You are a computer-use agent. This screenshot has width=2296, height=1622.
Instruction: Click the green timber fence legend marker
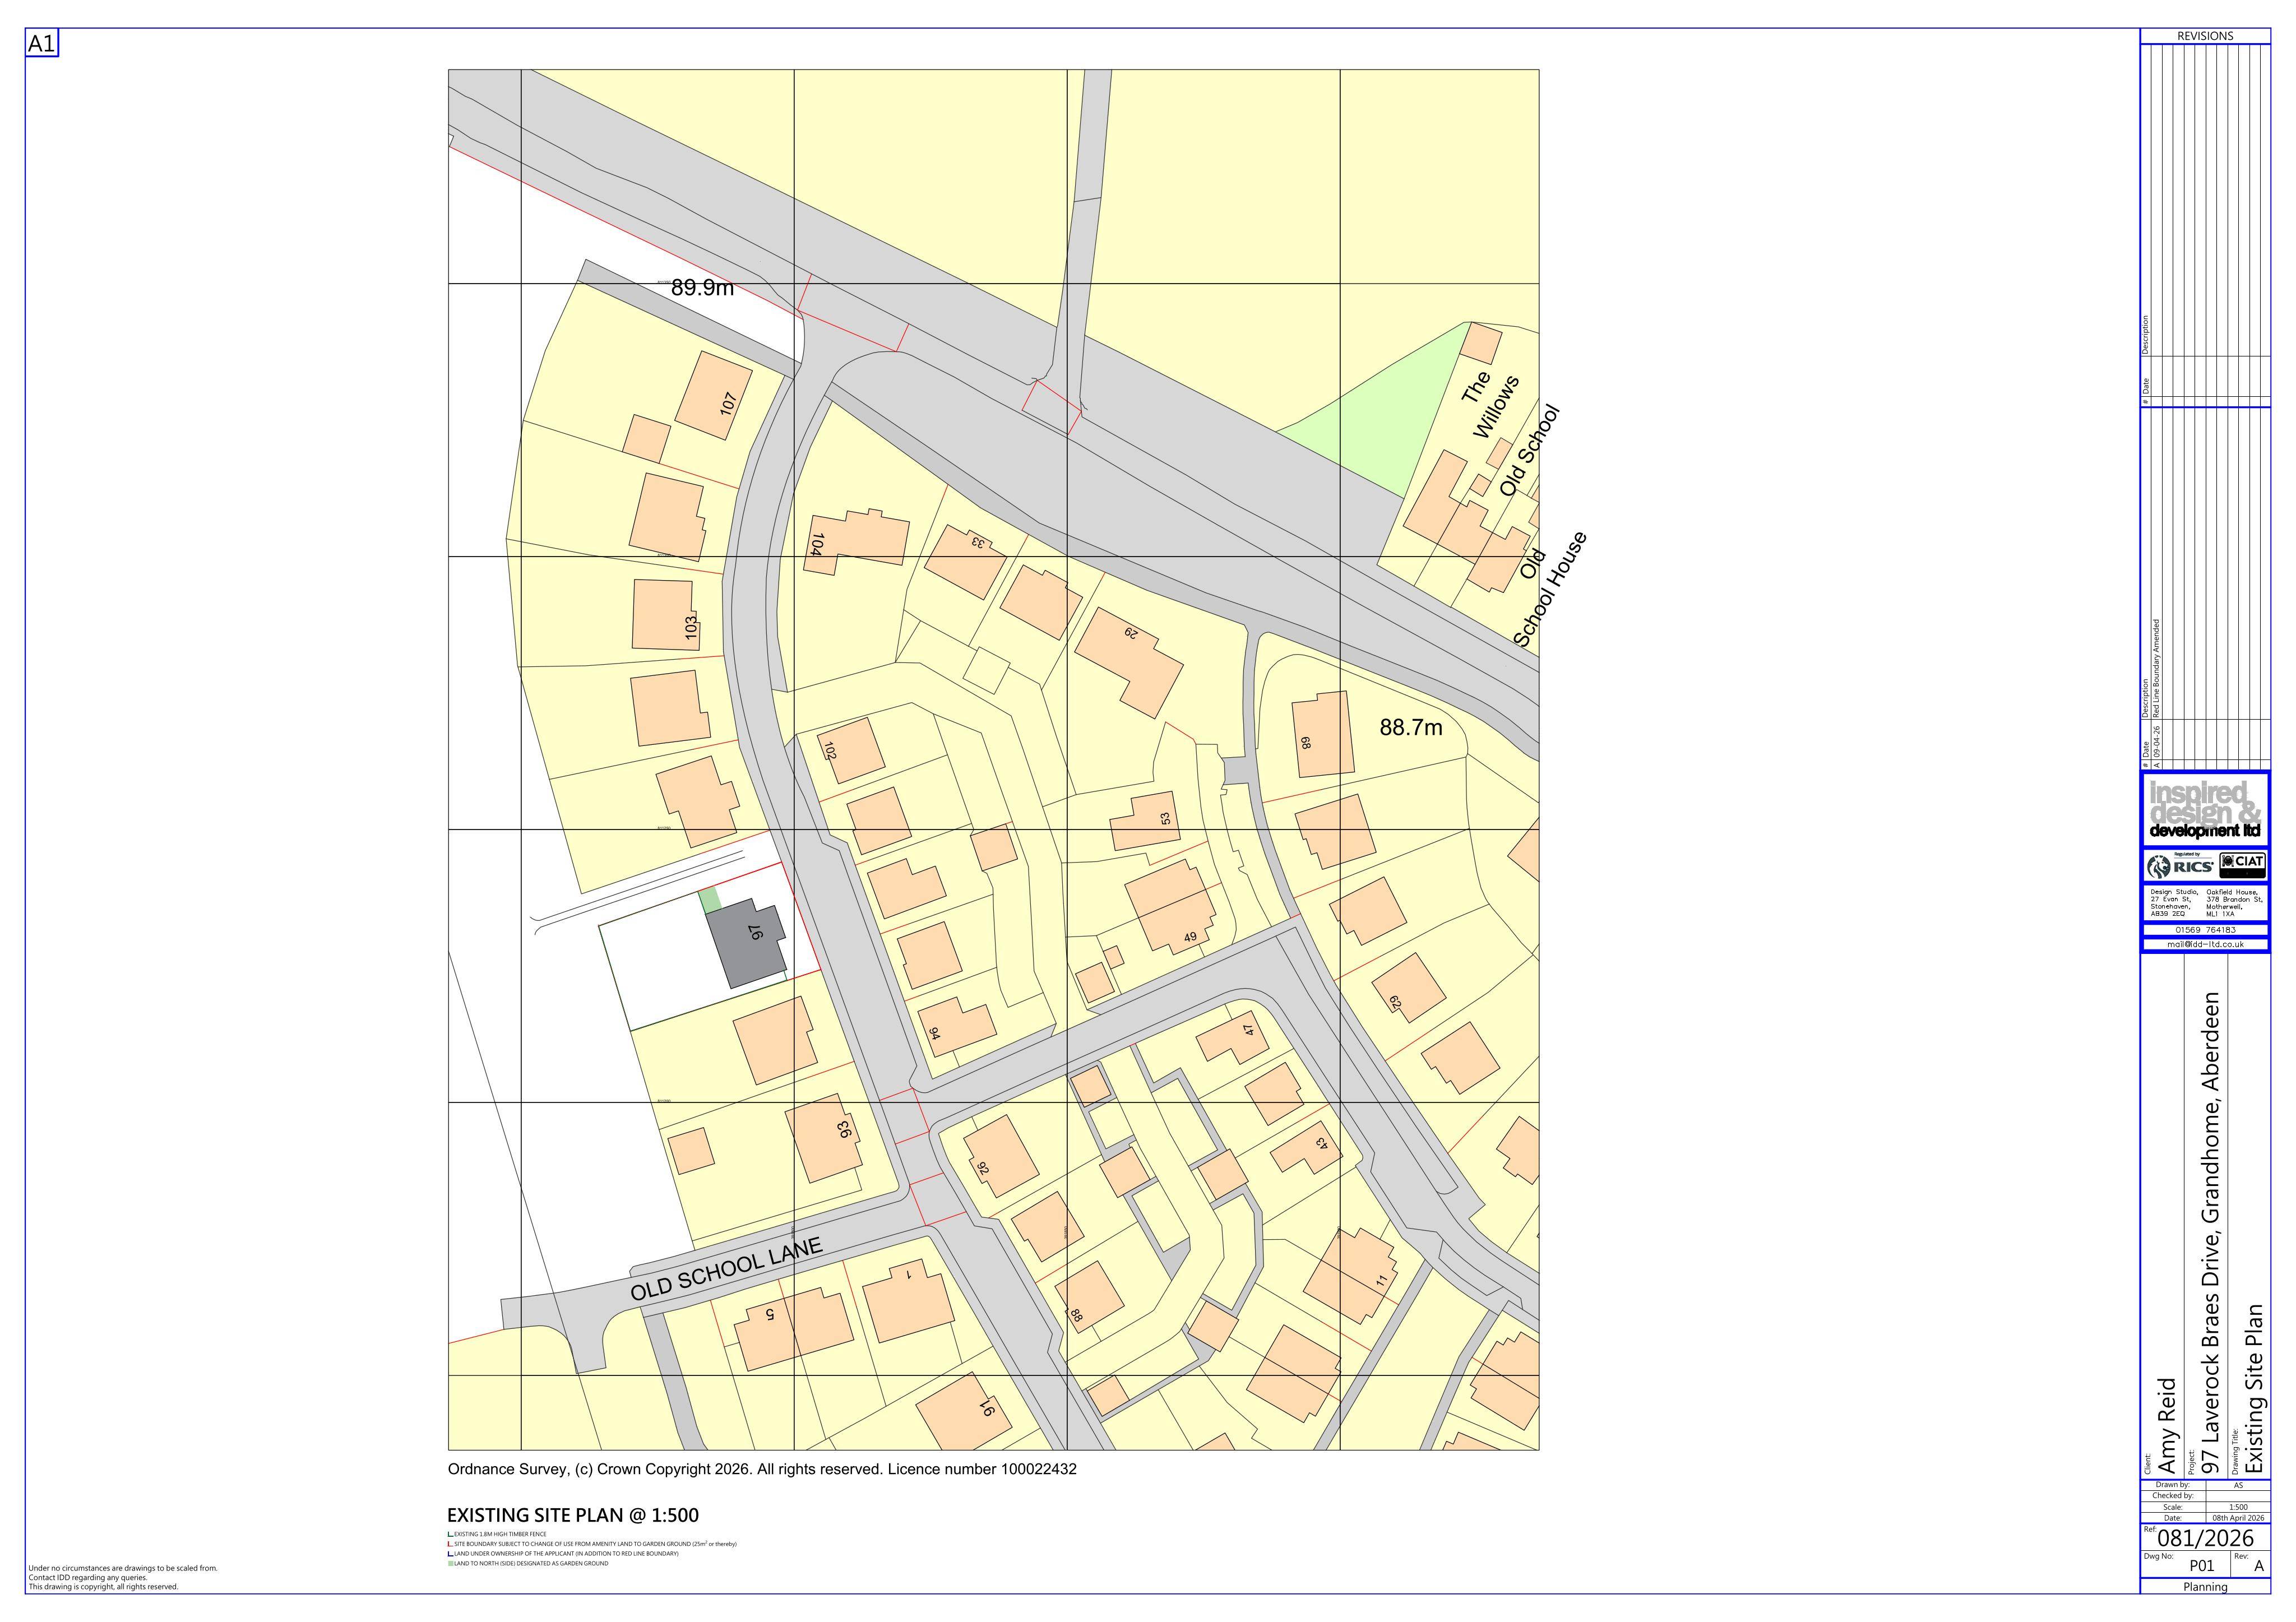tap(450, 1534)
